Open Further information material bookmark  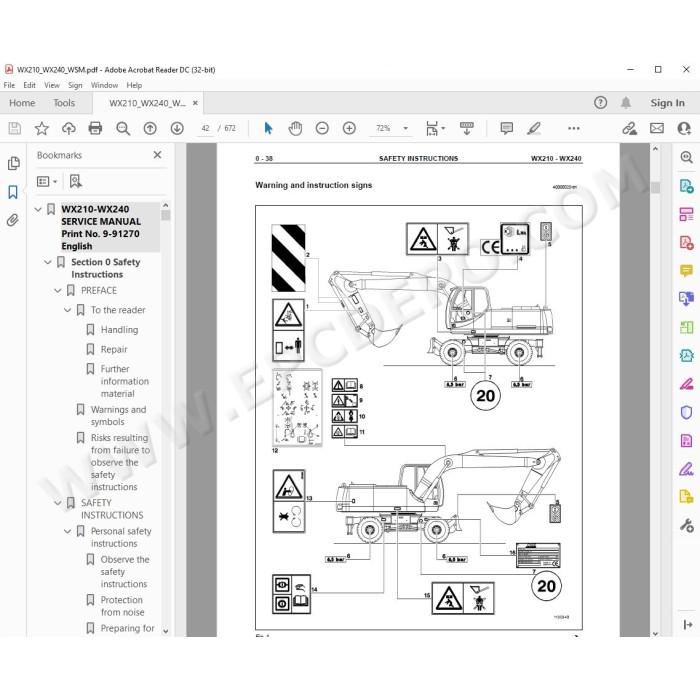125,381
